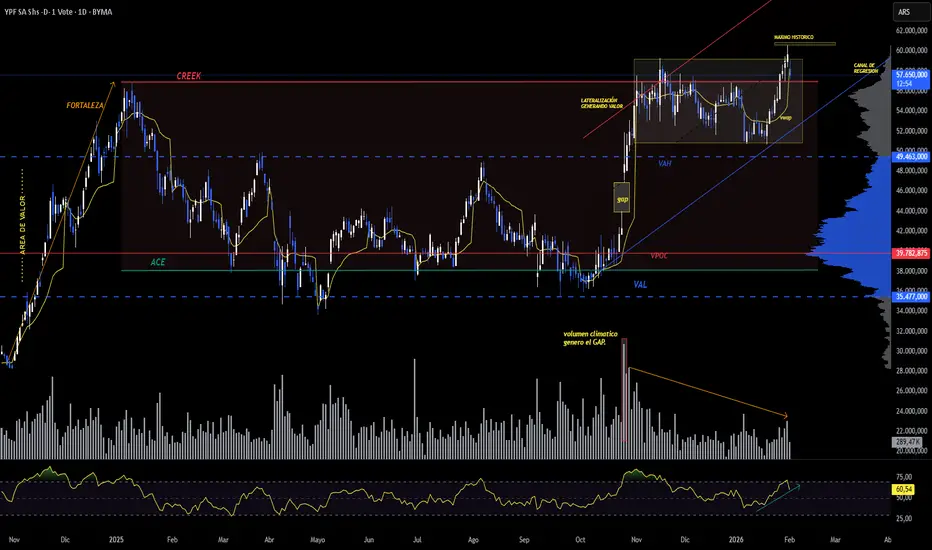932x550 pixels.
Task: Click the 49.463,000 VAH price label
Action: 911,157
